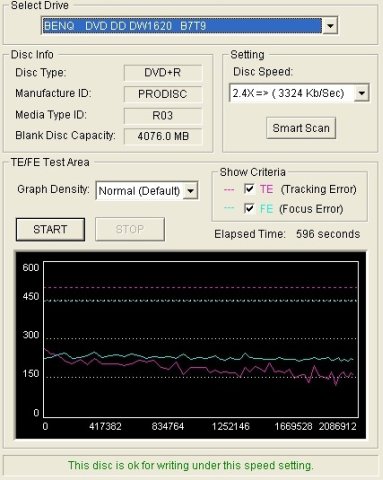Click the 417382 x-axis label
This screenshot has height=480, width=383.
point(105,426)
